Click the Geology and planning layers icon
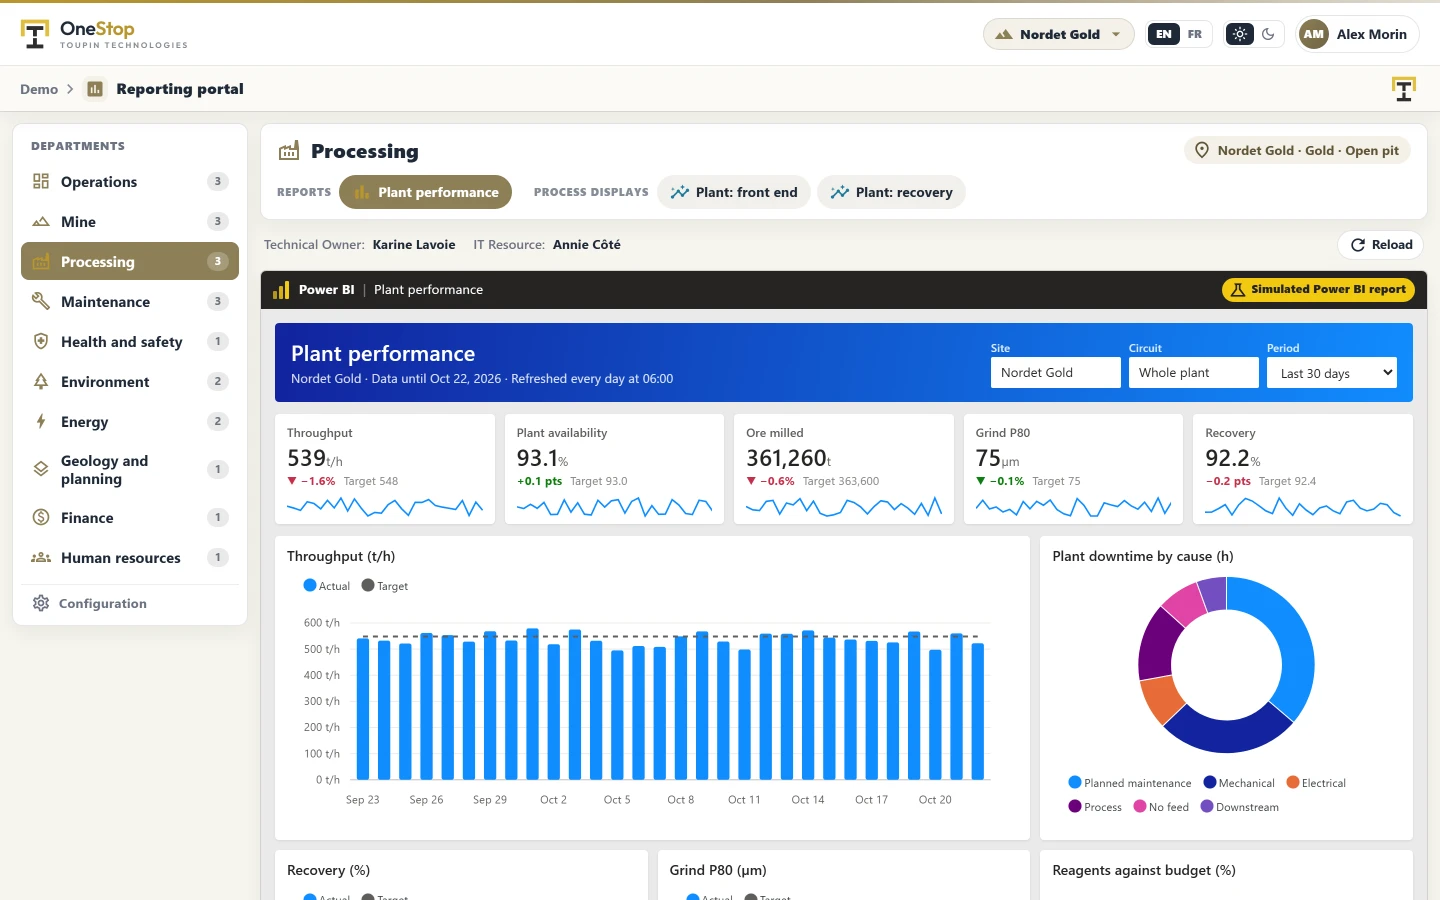The image size is (1440, 900). (x=41, y=469)
